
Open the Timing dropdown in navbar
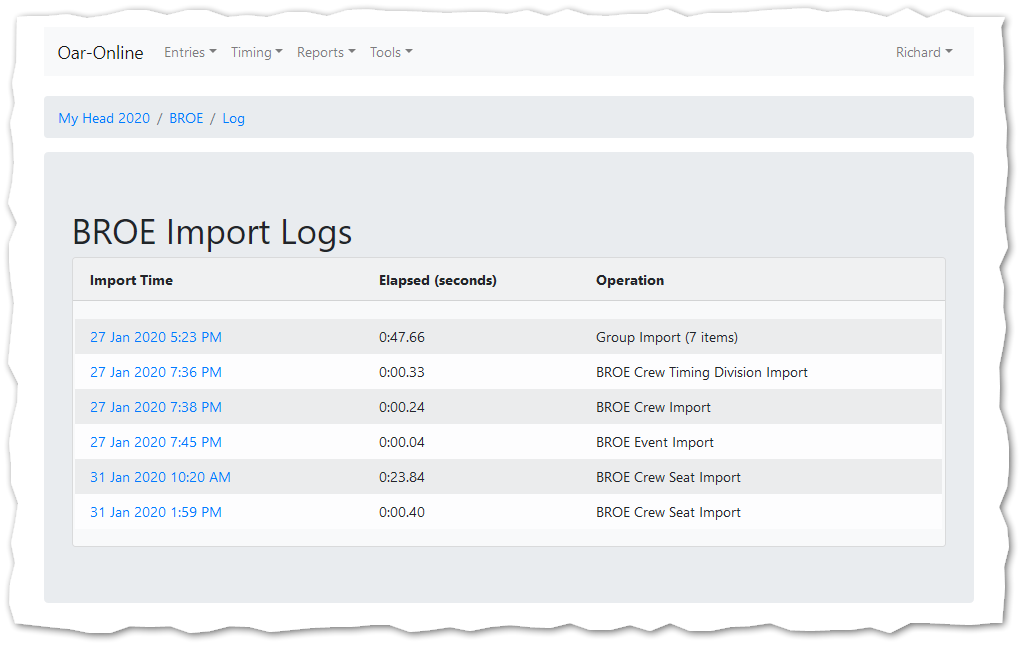(x=256, y=53)
